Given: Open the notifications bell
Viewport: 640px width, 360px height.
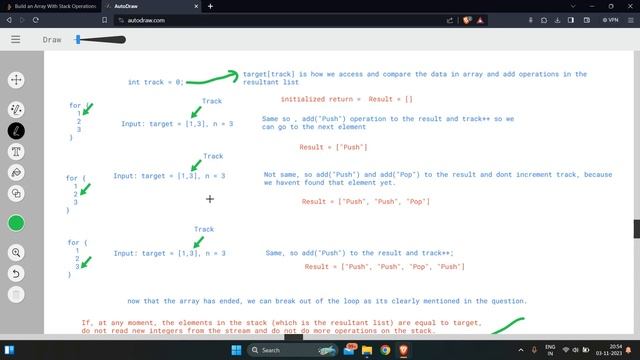Looking at the screenshot, I should point(629,350).
